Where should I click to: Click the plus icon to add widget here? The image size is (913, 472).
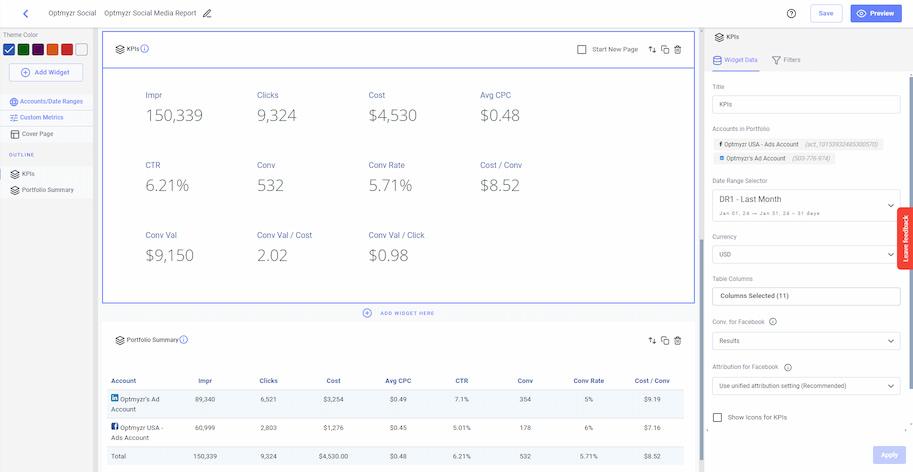(x=367, y=313)
